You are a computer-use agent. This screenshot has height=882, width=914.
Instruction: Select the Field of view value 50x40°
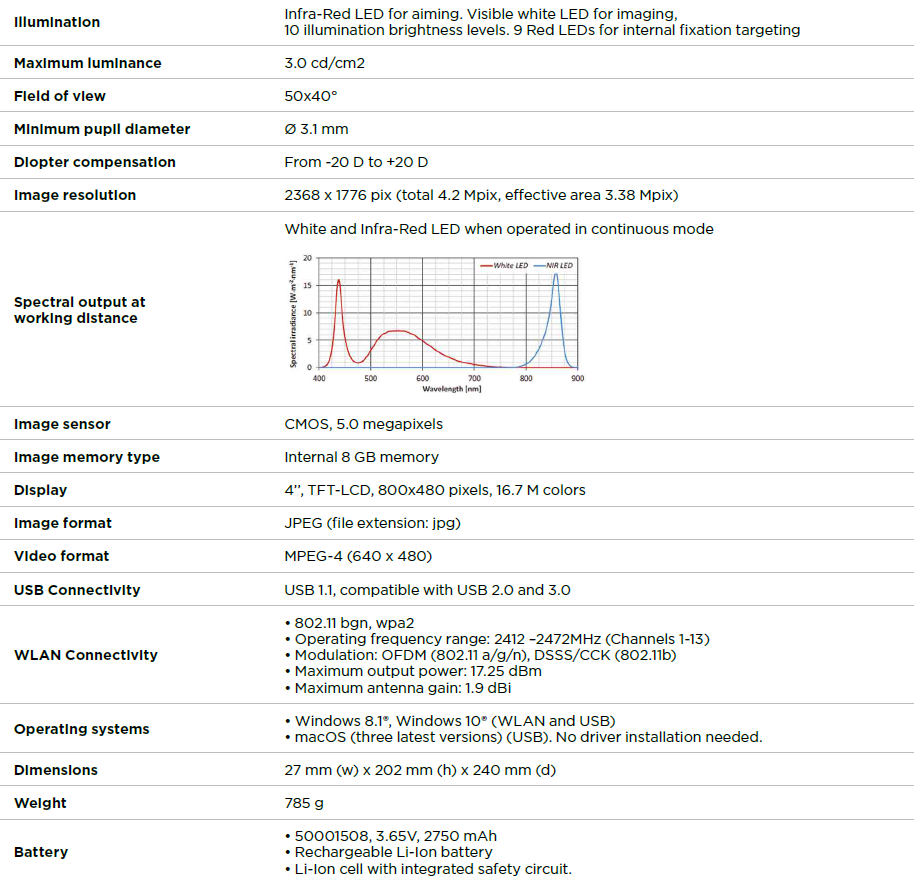click(311, 96)
